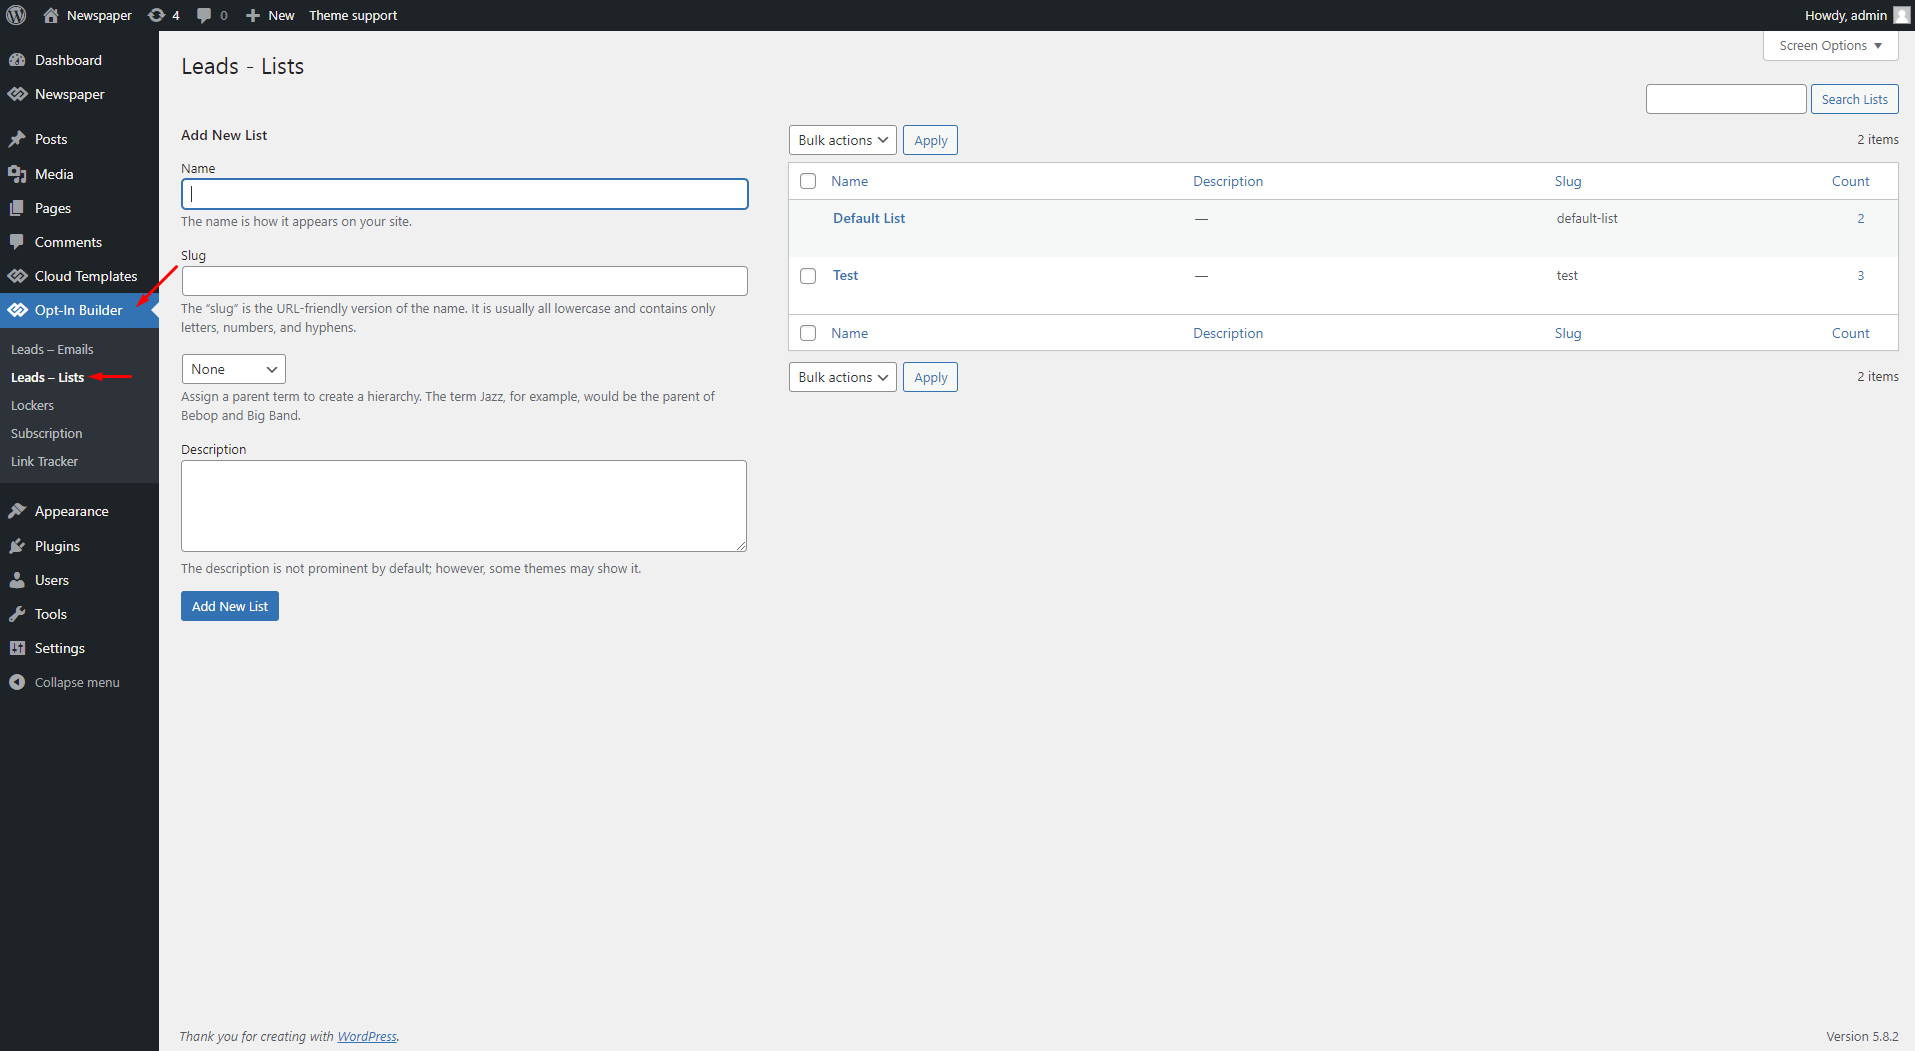Click the Tools wrench icon
The image size is (1915, 1051).
tap(17, 614)
